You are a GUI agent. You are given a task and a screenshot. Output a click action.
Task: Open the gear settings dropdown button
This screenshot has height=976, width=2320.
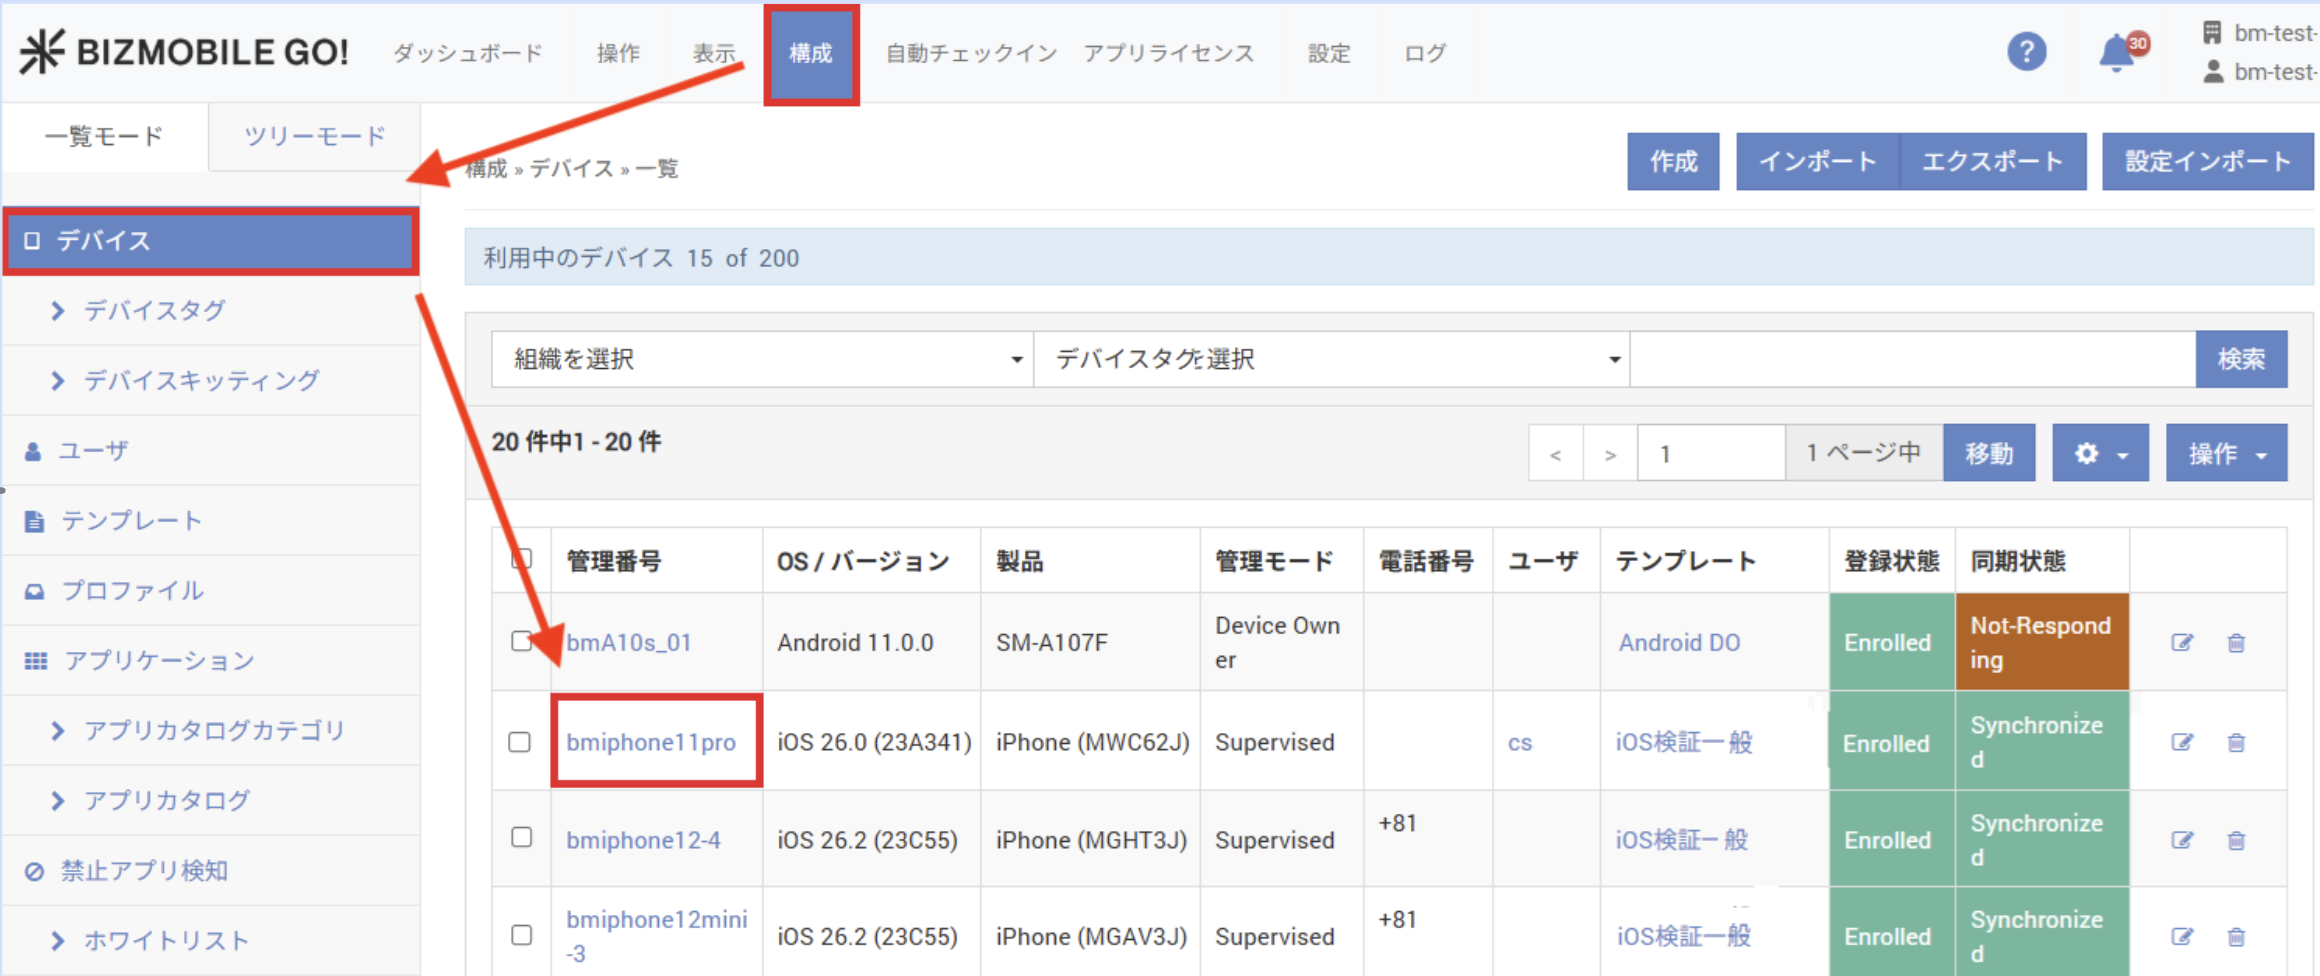2100,454
